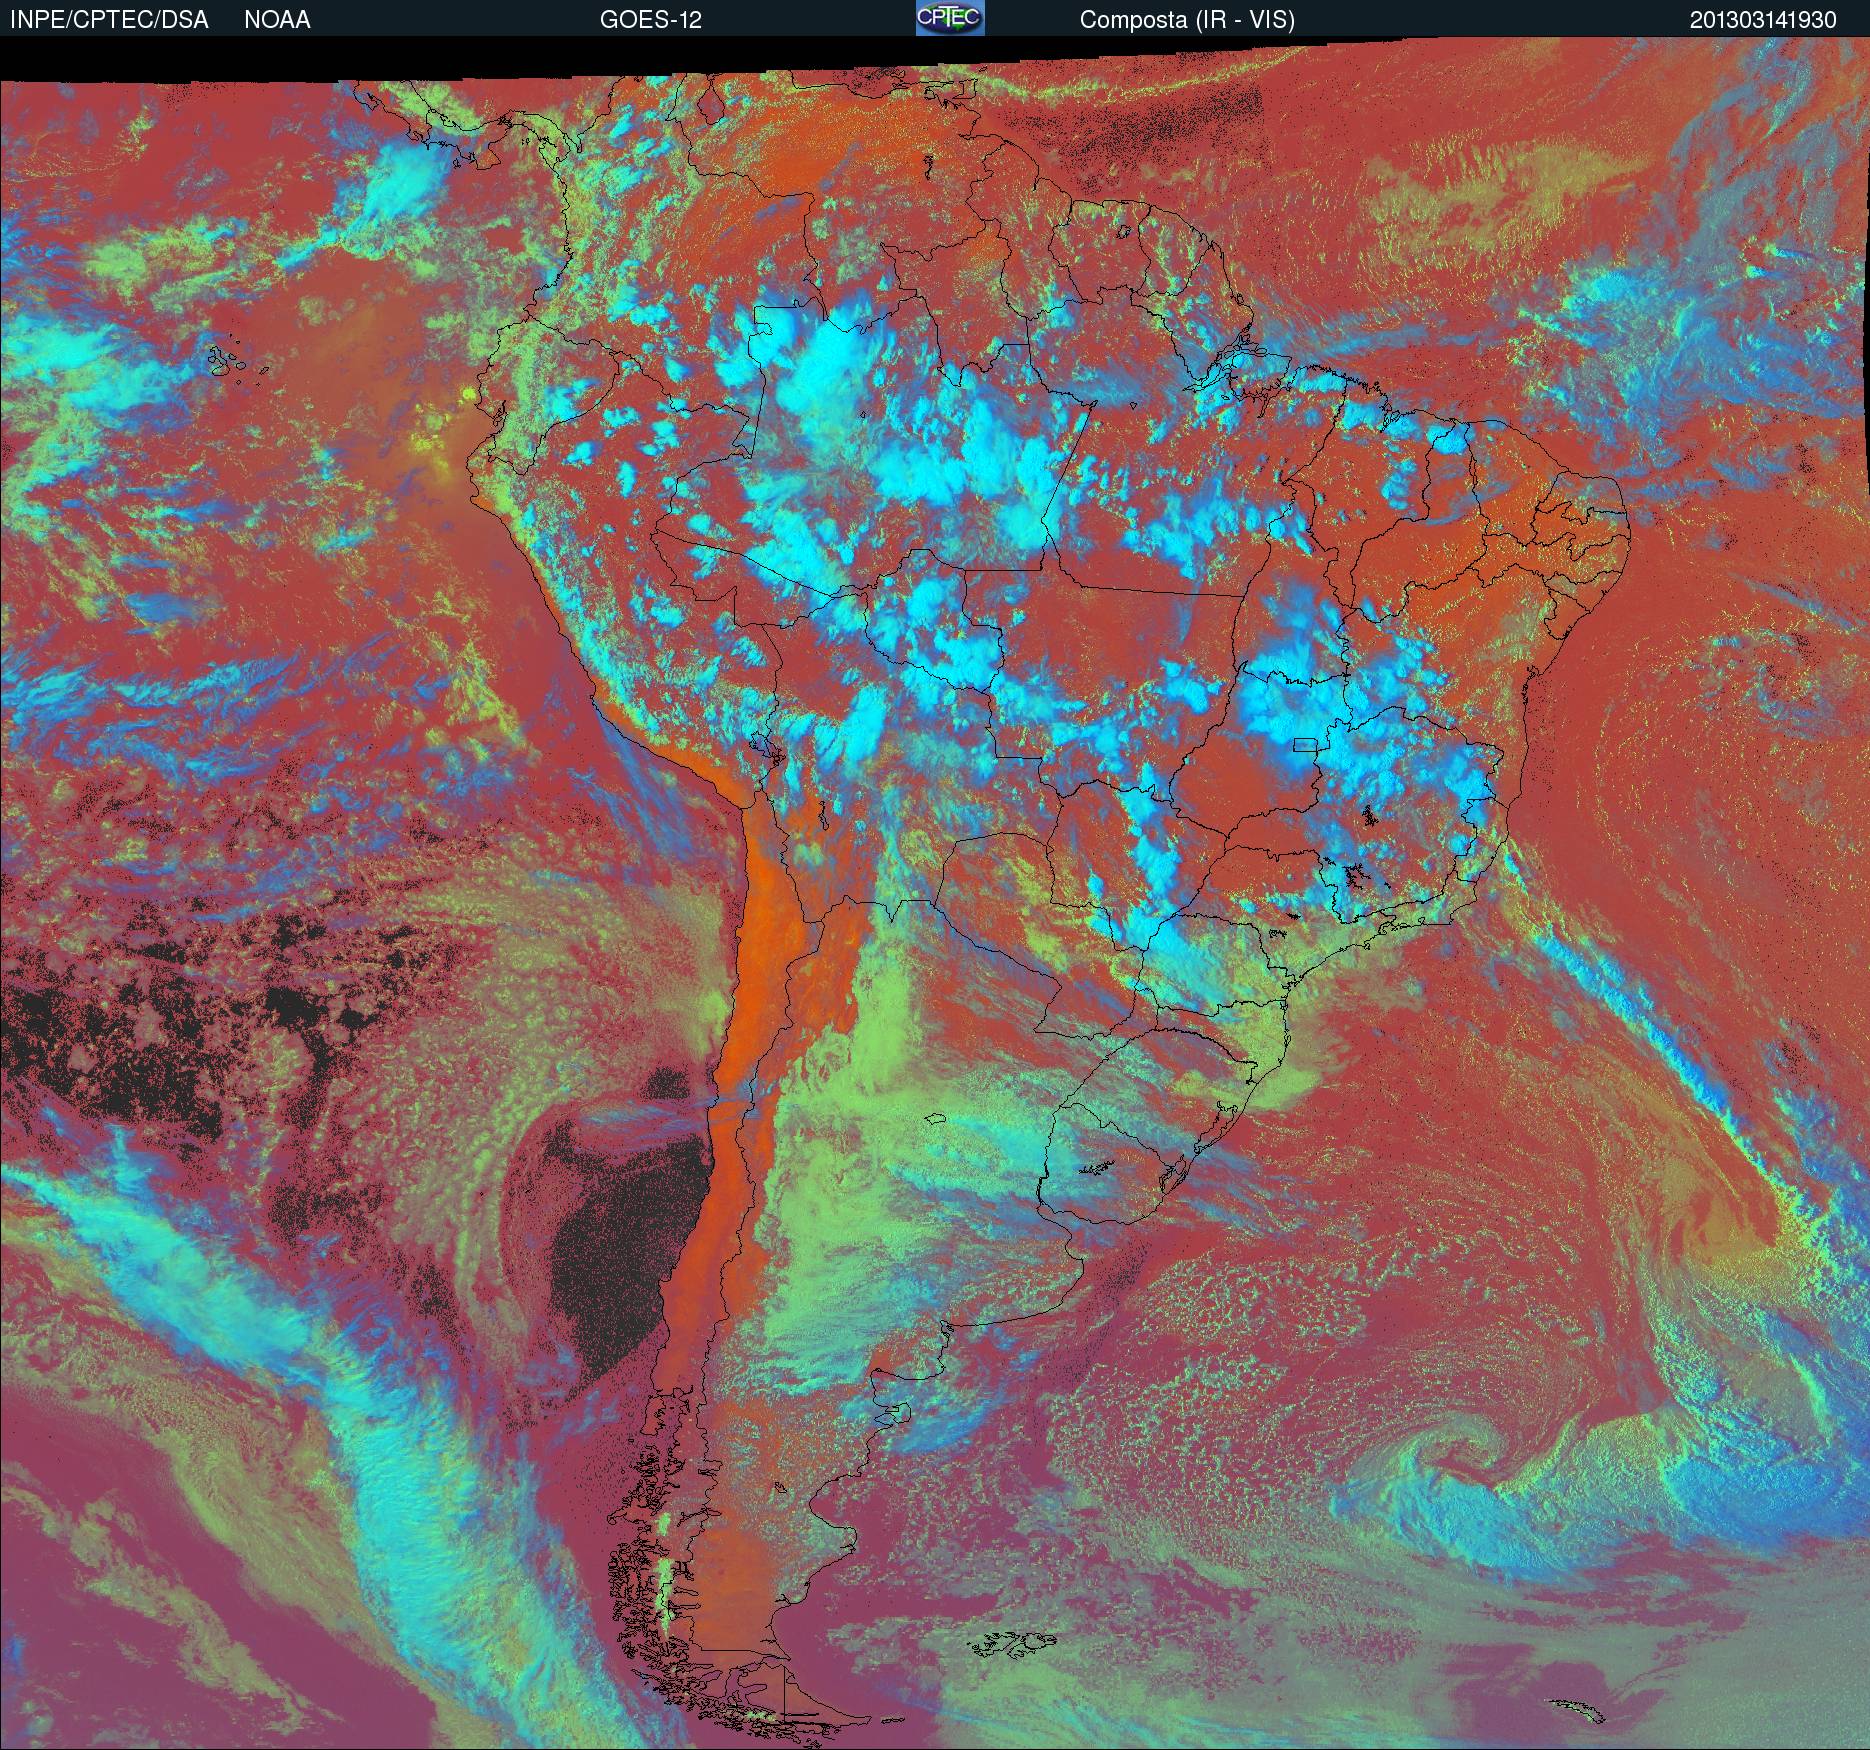Click the INPE/CPTEC/DSA header text
Screen dimensions: 1870x1750
[109, 20]
